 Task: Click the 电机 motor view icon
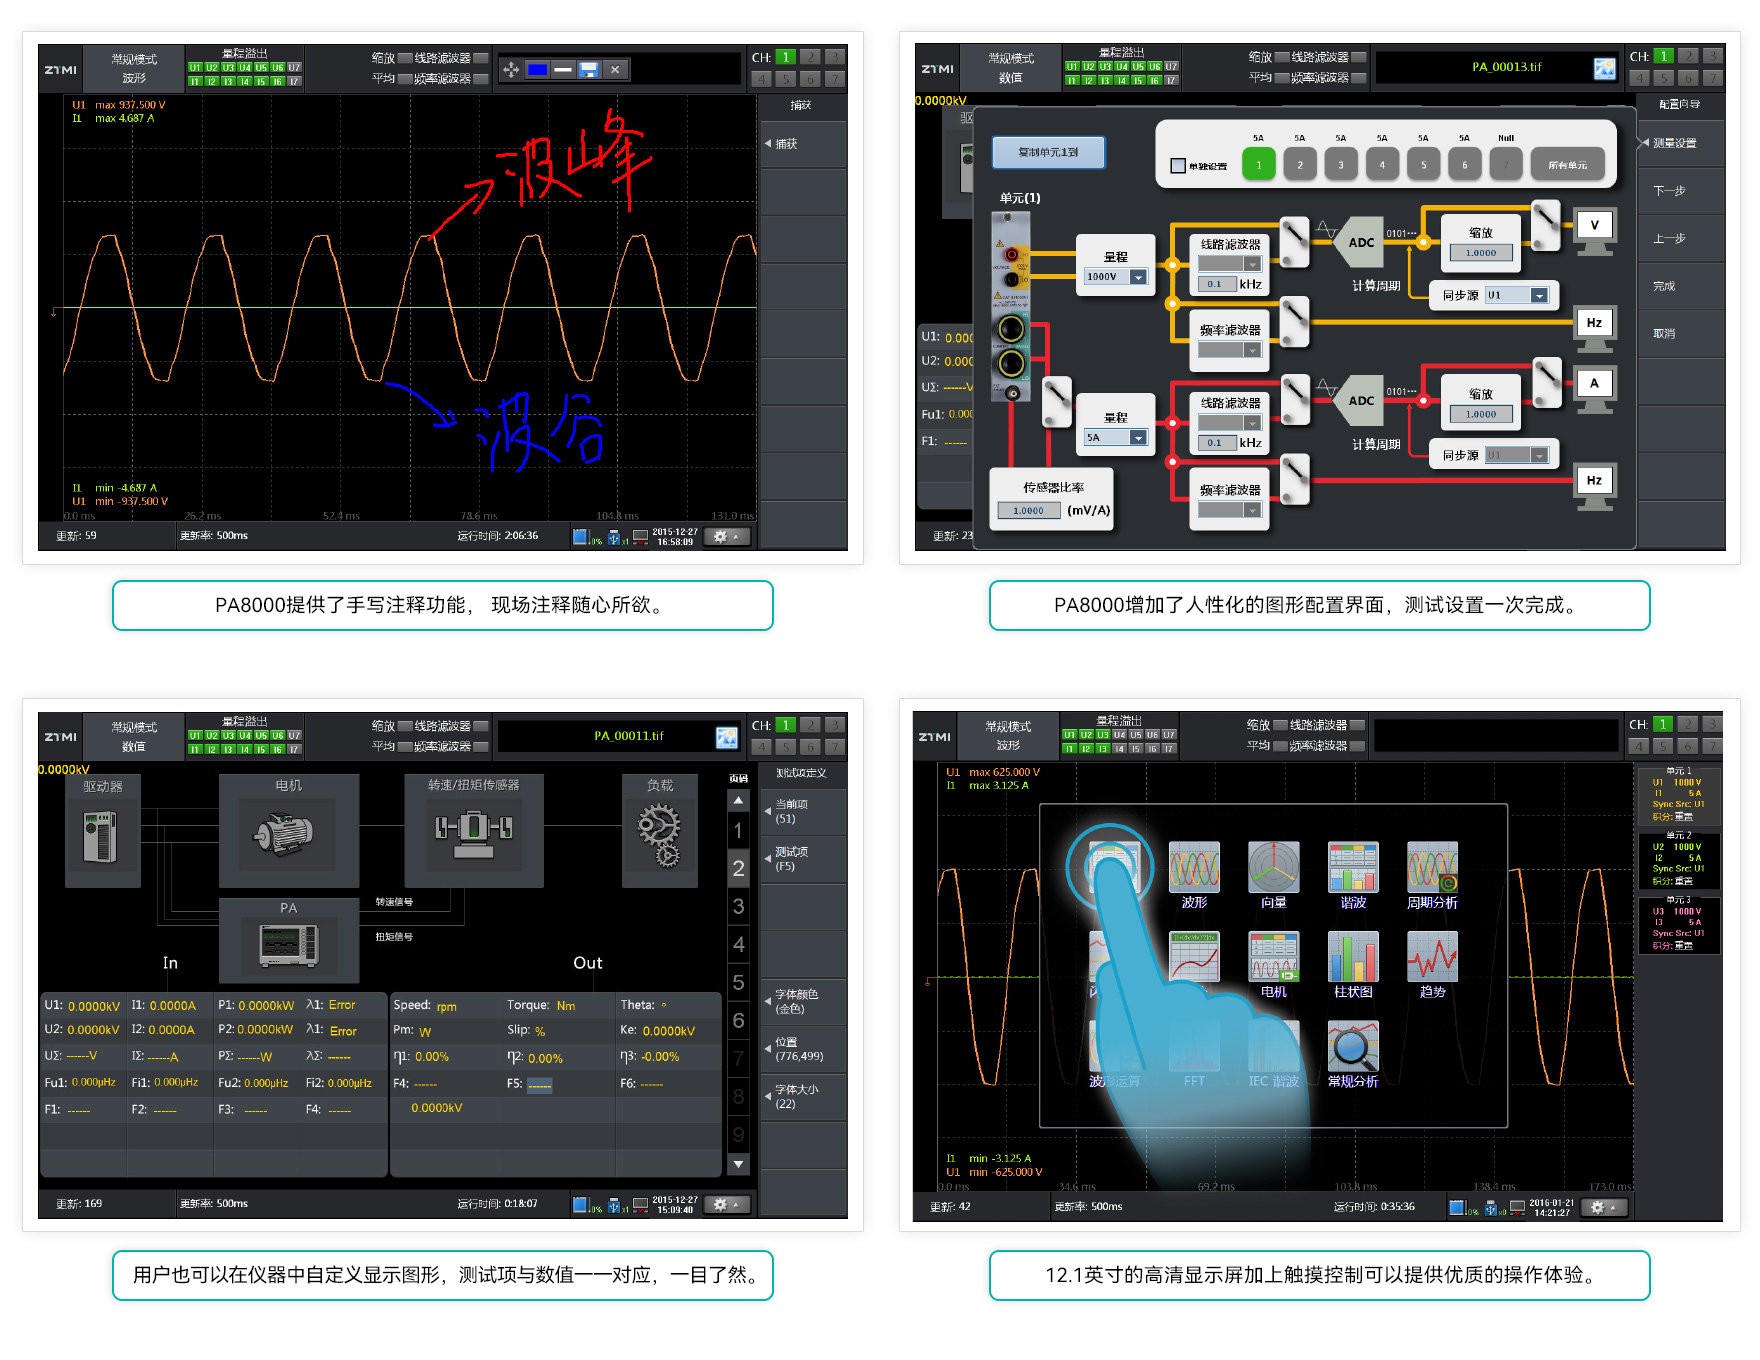tap(1273, 957)
